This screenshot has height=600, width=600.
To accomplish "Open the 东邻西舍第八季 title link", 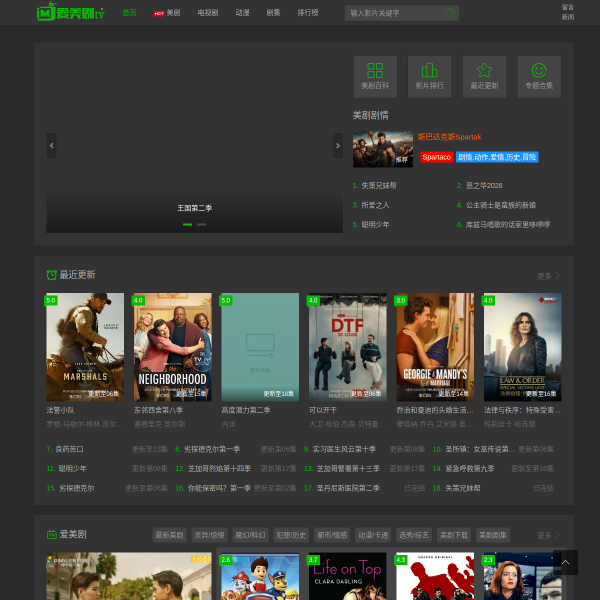I will pos(158,410).
